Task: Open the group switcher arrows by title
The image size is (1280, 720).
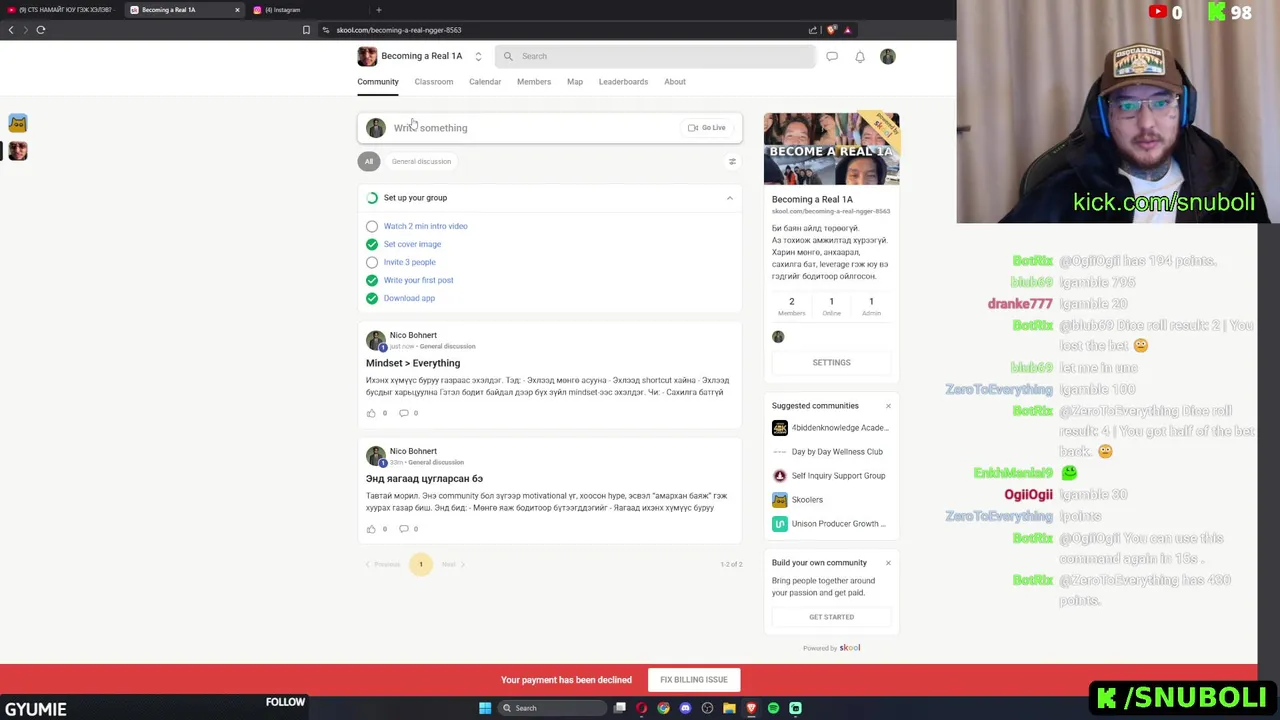Action: pos(478,56)
